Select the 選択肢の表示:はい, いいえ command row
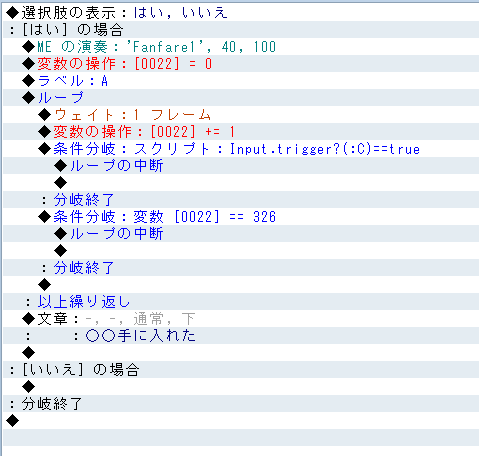 click(x=241, y=13)
